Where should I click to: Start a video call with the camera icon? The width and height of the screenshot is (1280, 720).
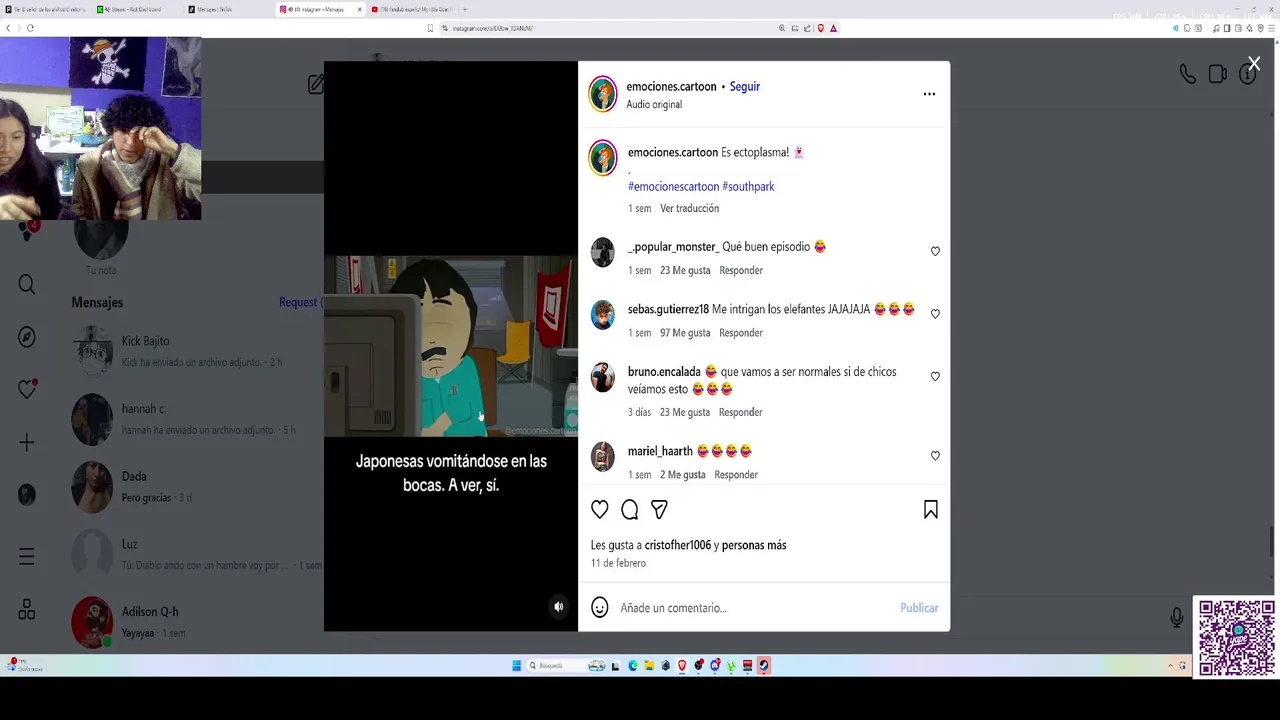[x=1217, y=74]
